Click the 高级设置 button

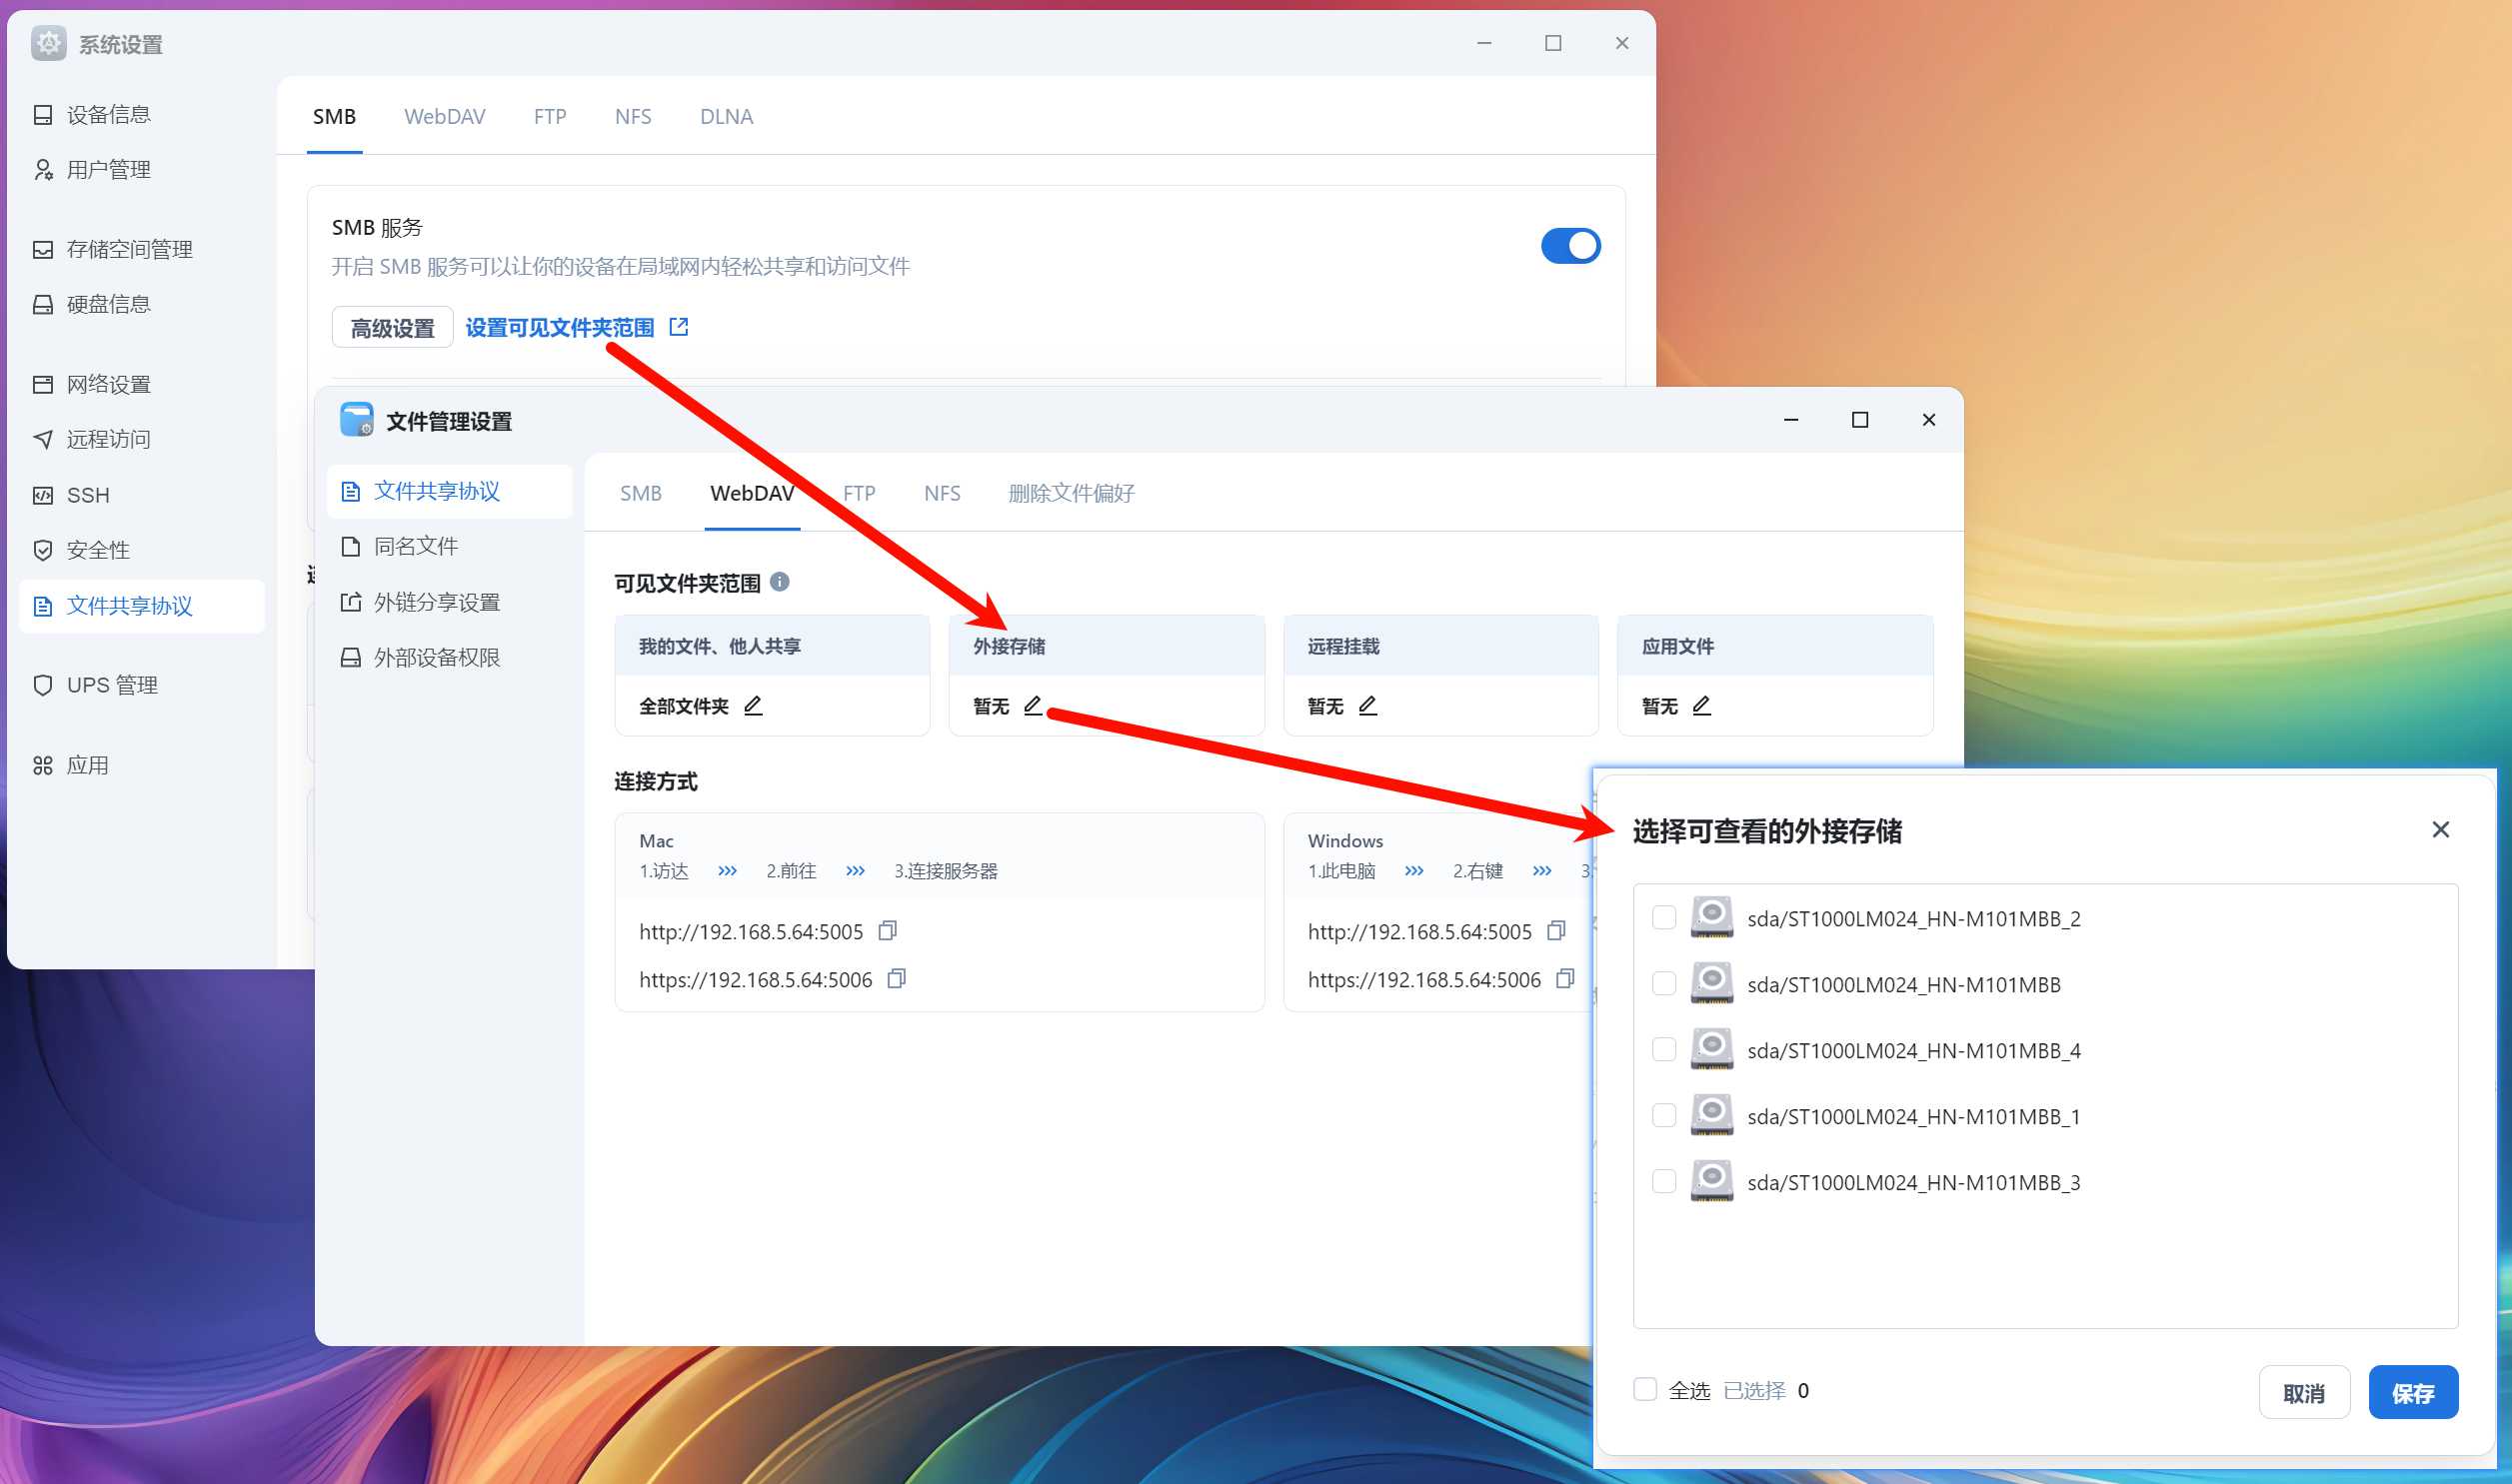(392, 328)
